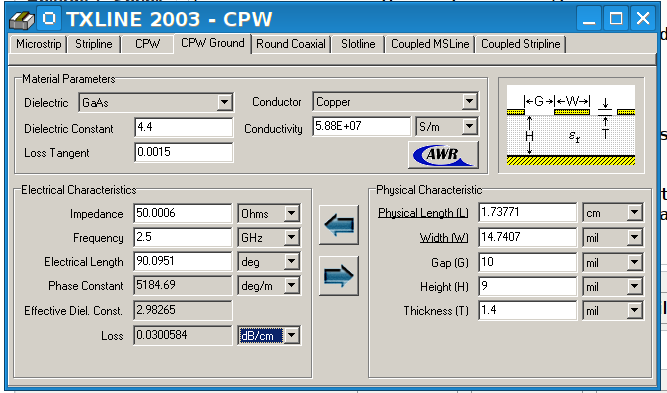The height and width of the screenshot is (393, 667).
Task: Click the Width (W) label
Action: click(x=444, y=238)
